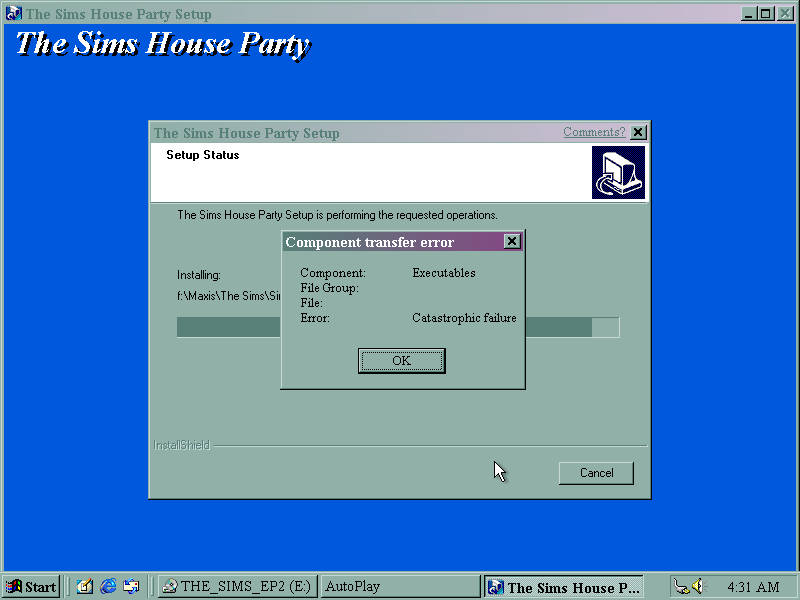
Task: Open the Windows Start menu
Action: (x=31, y=587)
